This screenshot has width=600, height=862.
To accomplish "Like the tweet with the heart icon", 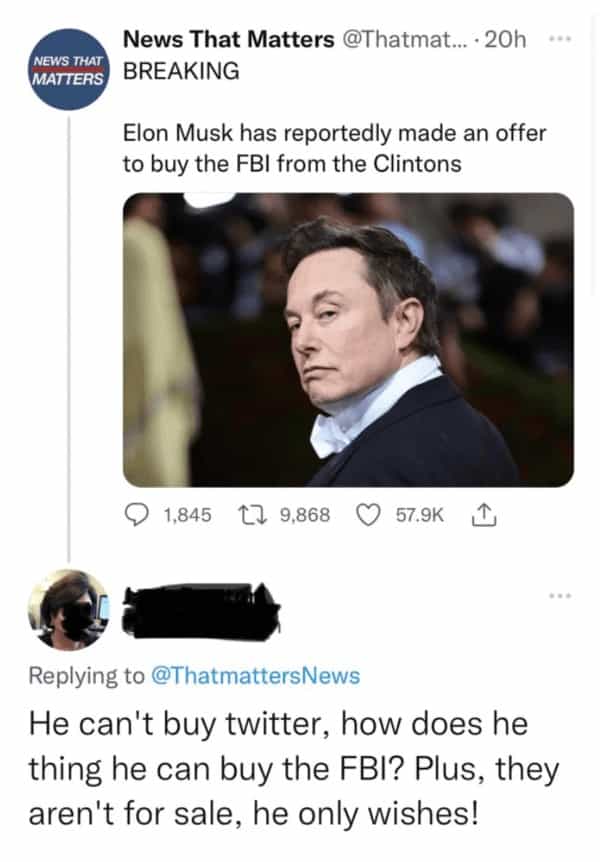I will (371, 515).
